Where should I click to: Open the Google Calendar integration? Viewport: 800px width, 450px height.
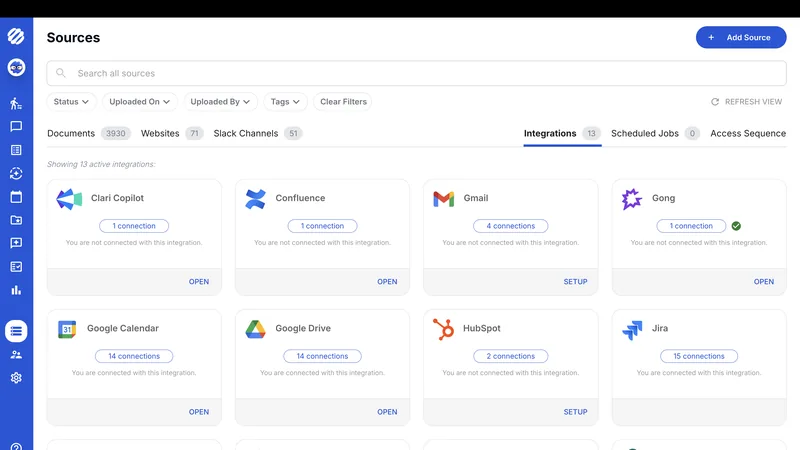pos(198,412)
